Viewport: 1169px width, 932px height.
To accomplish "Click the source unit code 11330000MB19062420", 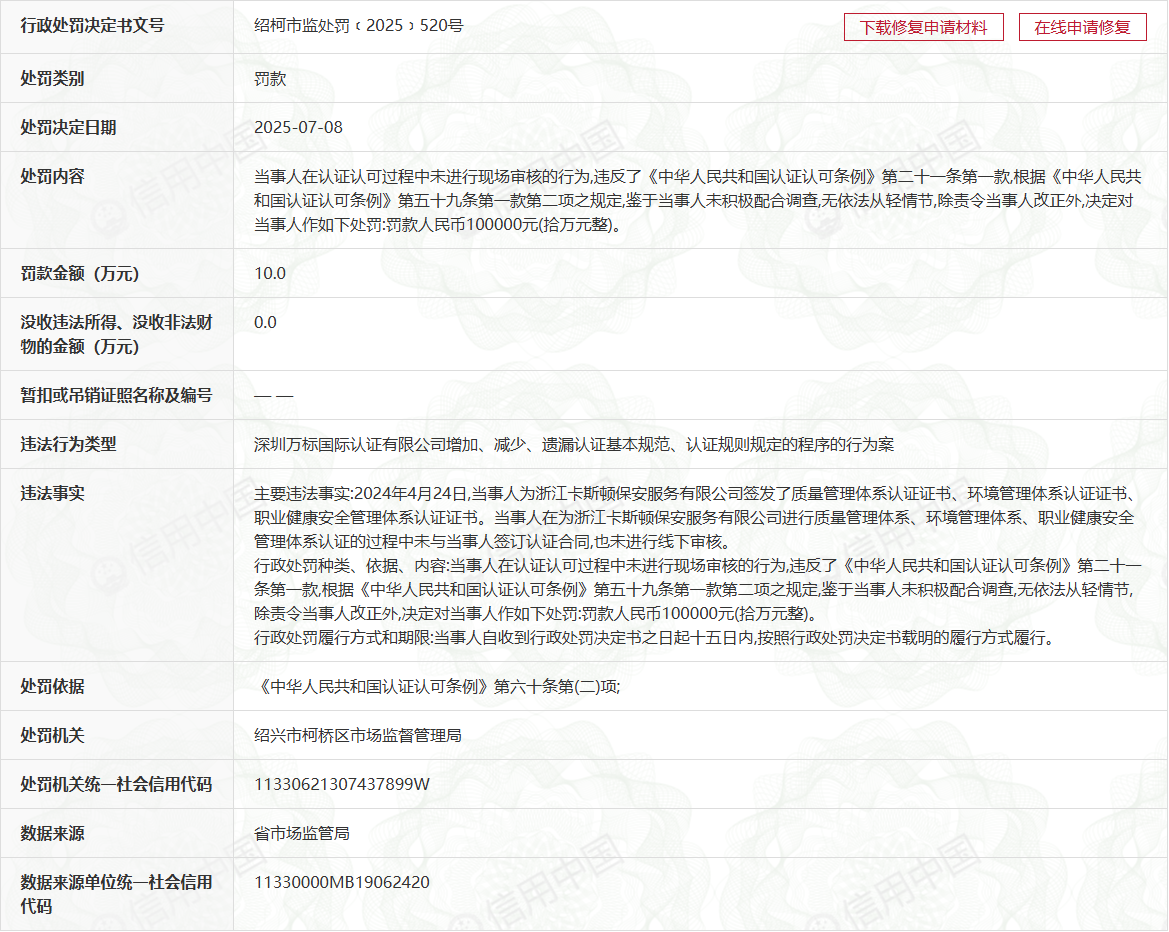I will (x=342, y=882).
